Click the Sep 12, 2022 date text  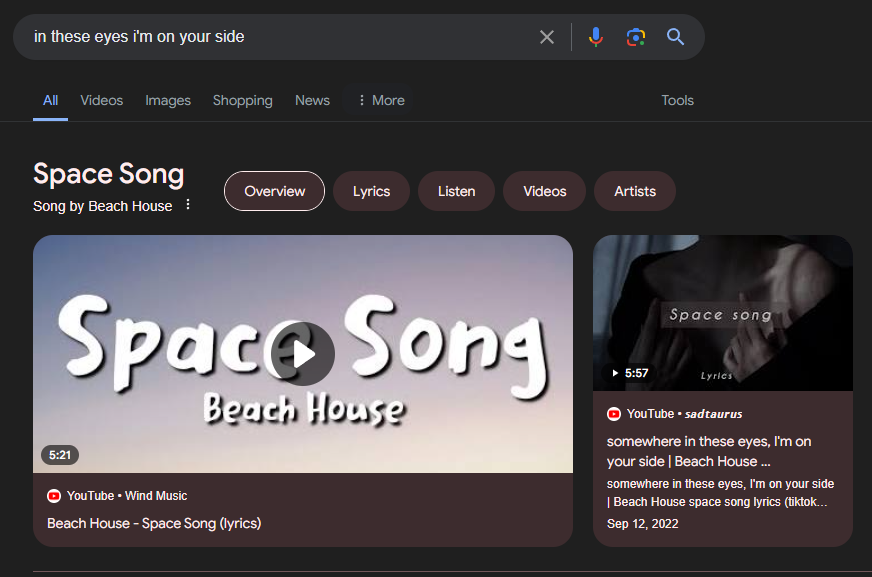[x=642, y=524]
